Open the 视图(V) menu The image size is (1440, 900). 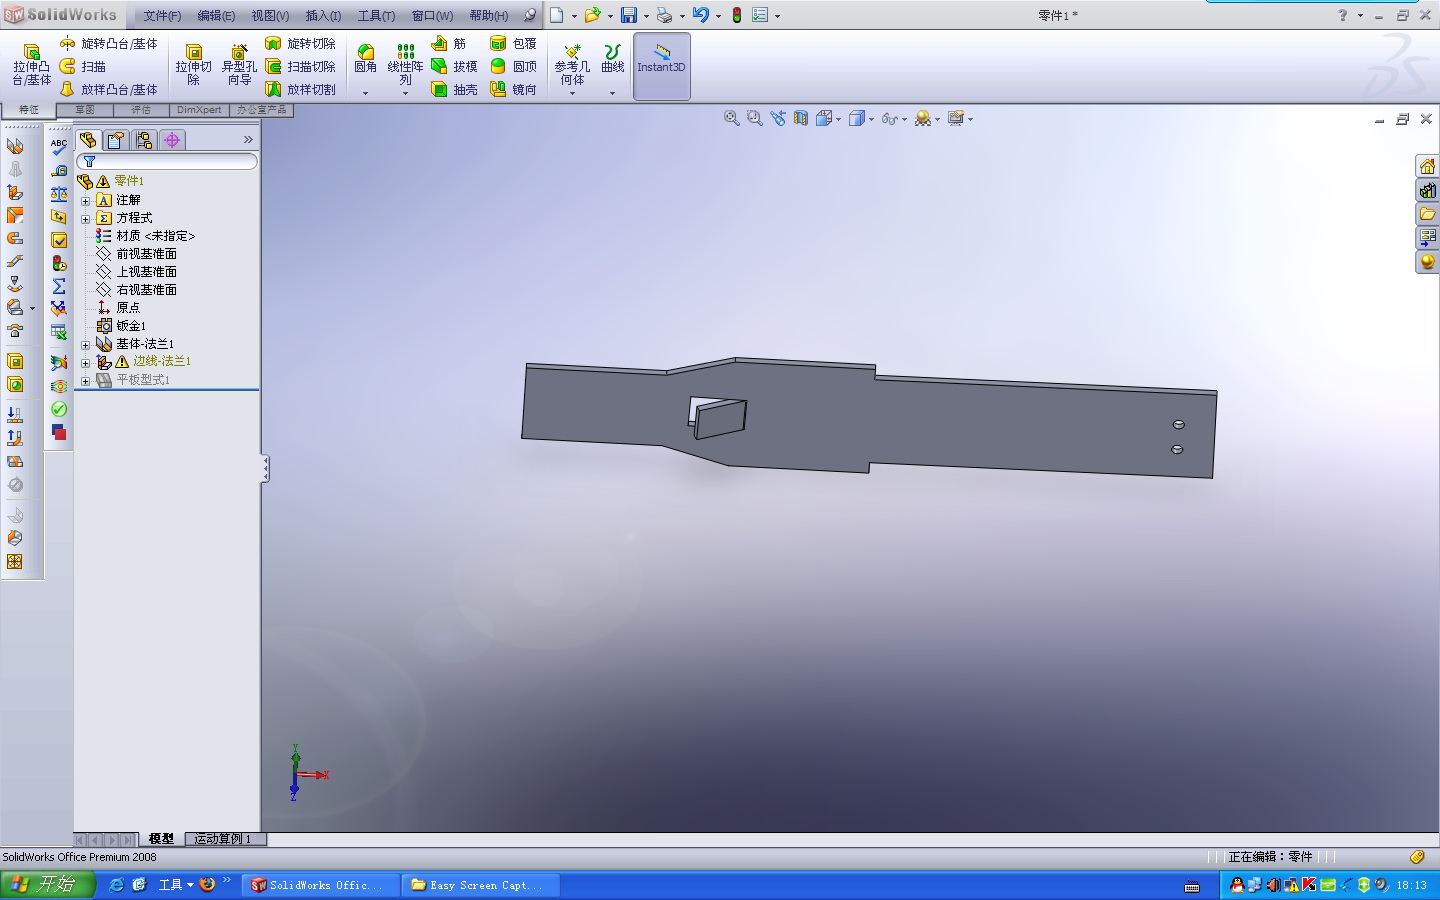(x=270, y=16)
